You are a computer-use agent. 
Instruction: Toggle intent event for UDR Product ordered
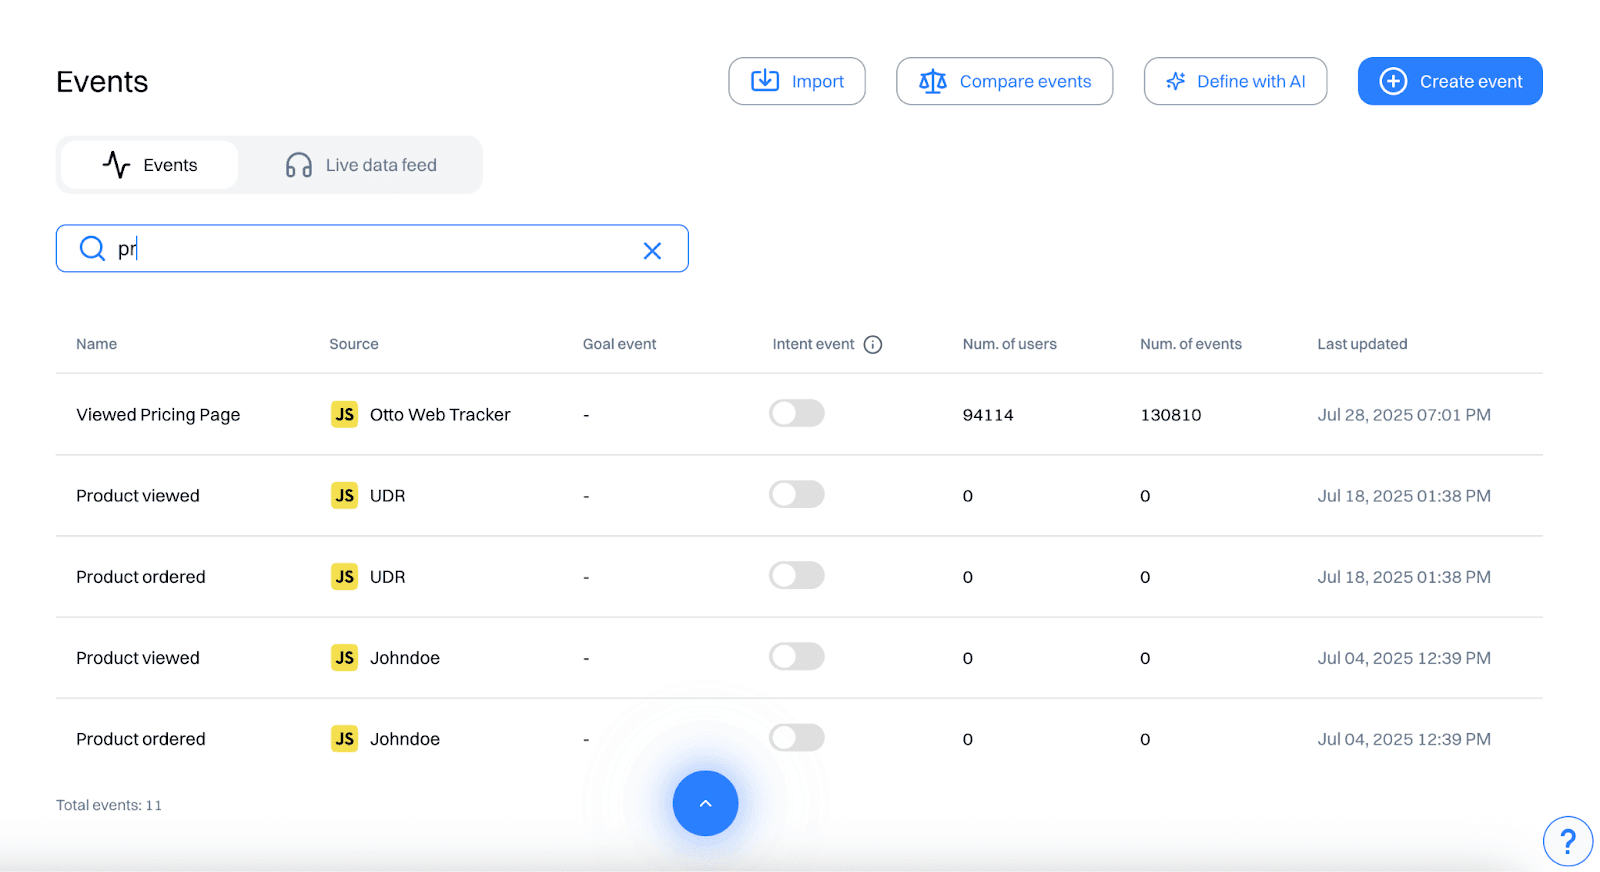(x=796, y=576)
